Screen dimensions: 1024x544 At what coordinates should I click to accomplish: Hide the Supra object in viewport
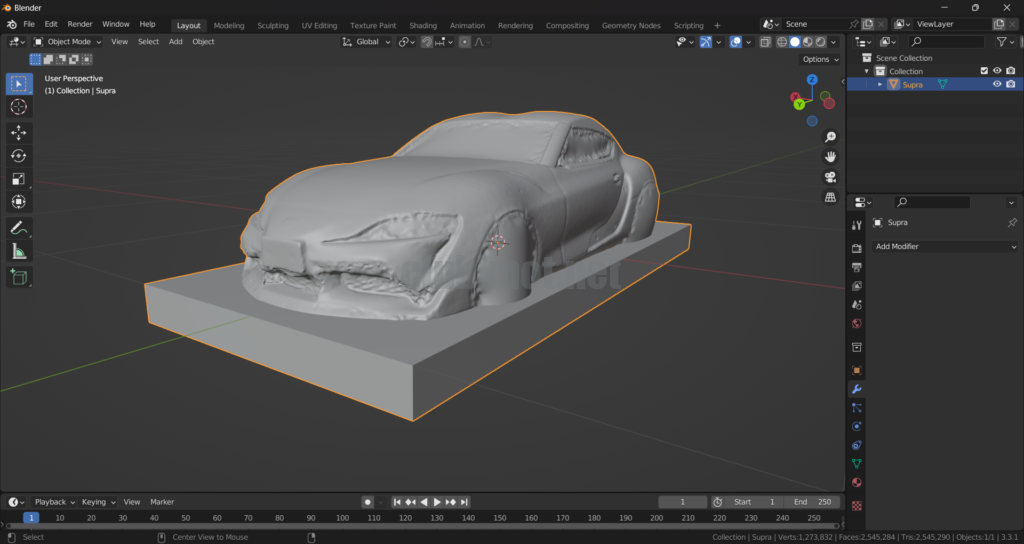click(997, 85)
